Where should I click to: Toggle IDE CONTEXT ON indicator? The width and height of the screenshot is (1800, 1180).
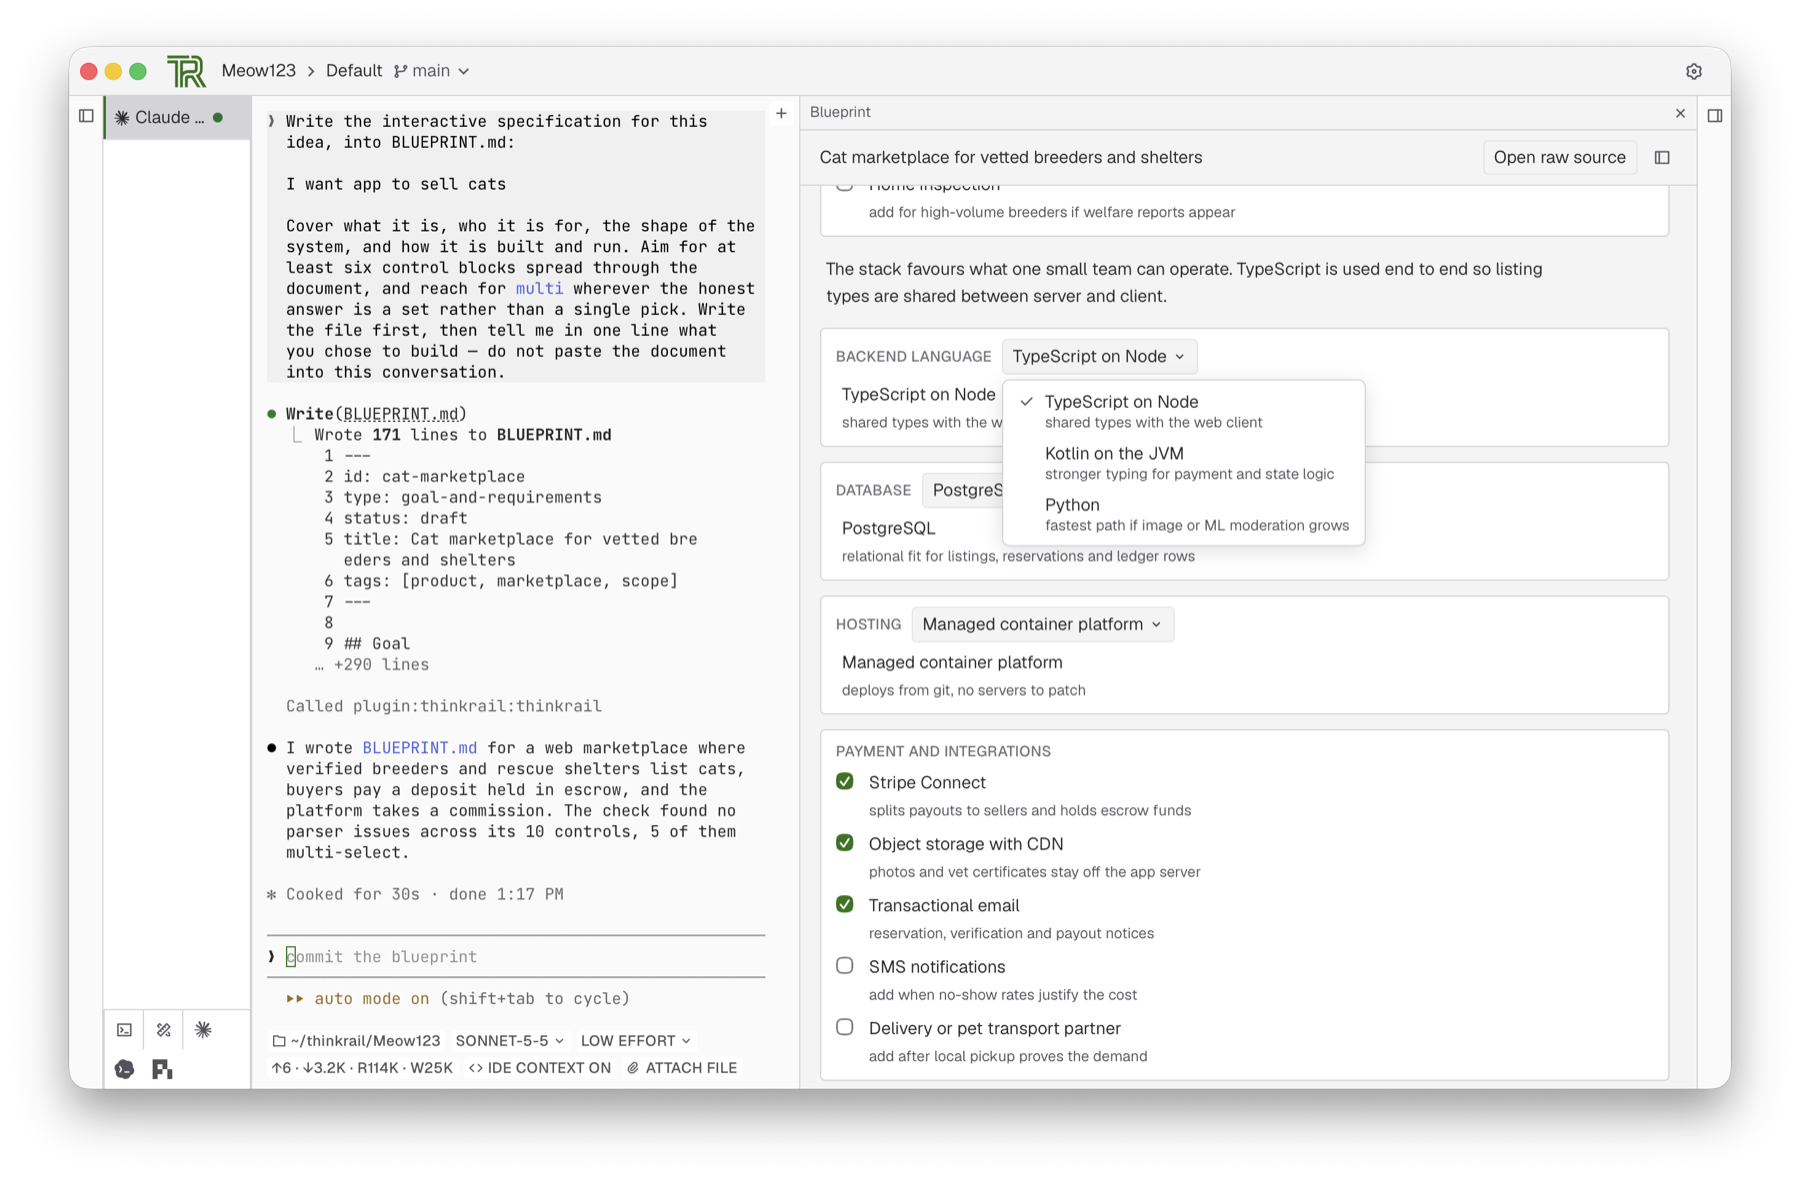point(540,1068)
